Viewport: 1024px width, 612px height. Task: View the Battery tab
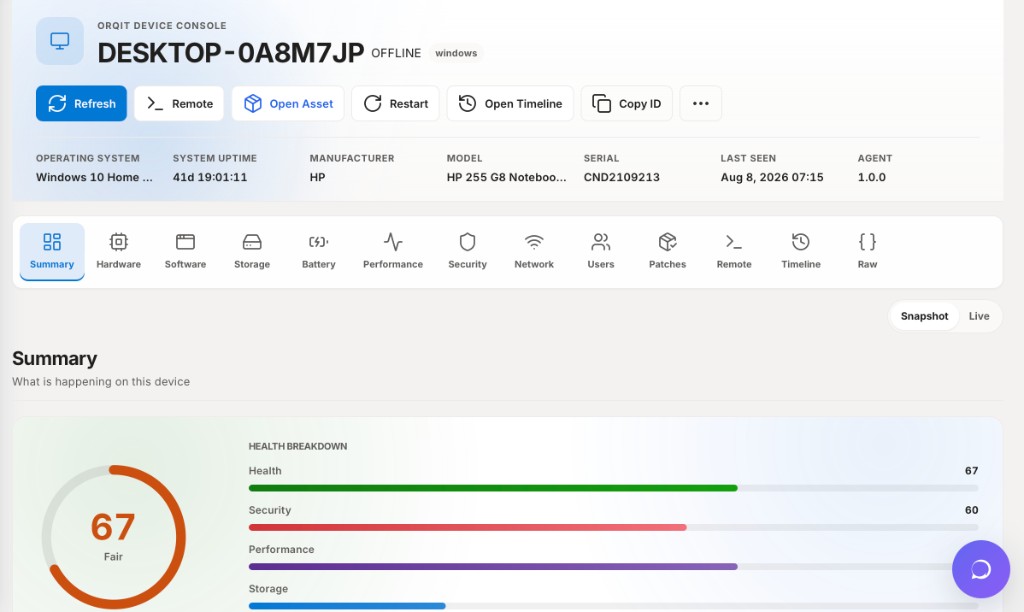(319, 251)
